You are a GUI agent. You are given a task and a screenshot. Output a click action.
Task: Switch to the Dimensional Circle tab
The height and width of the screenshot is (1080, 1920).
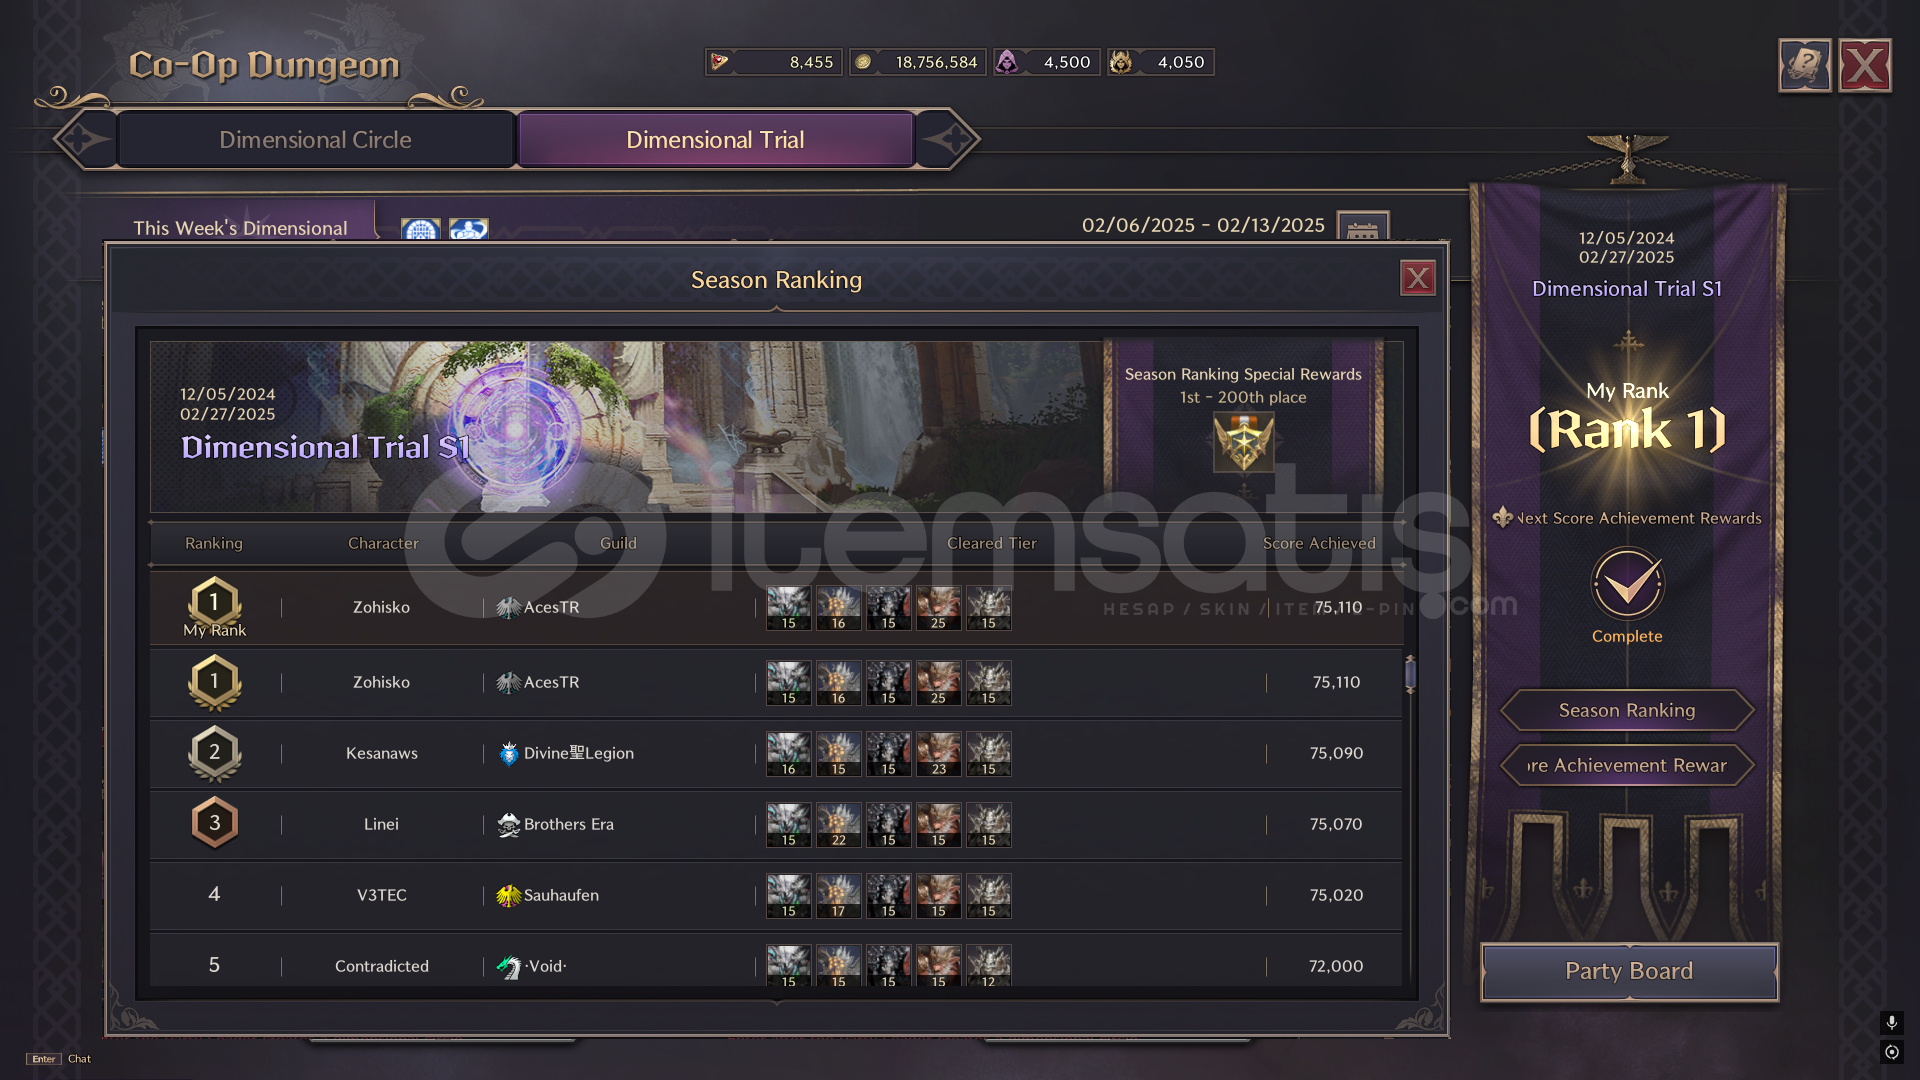point(315,139)
